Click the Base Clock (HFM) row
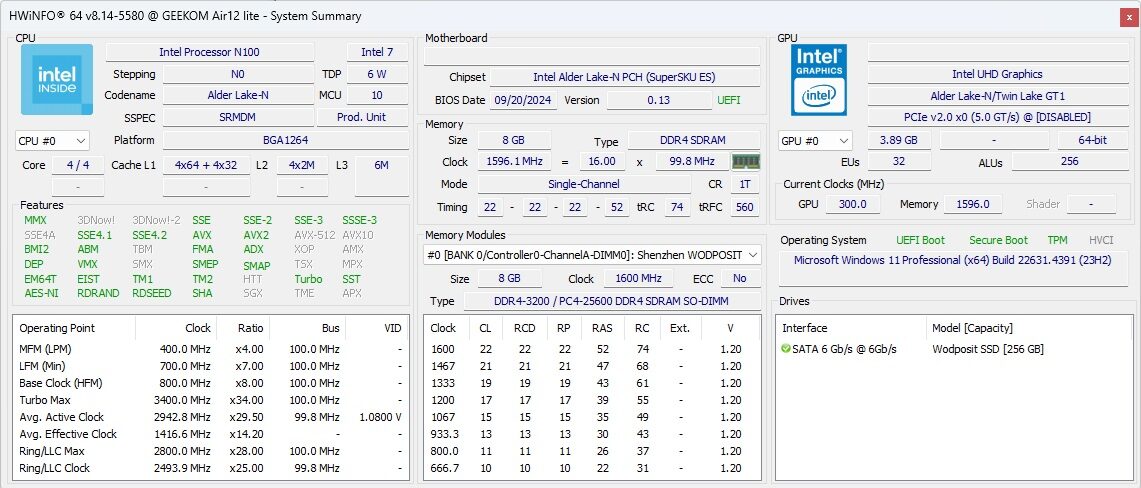The height and width of the screenshot is (488, 1141). pyautogui.click(x=211, y=383)
